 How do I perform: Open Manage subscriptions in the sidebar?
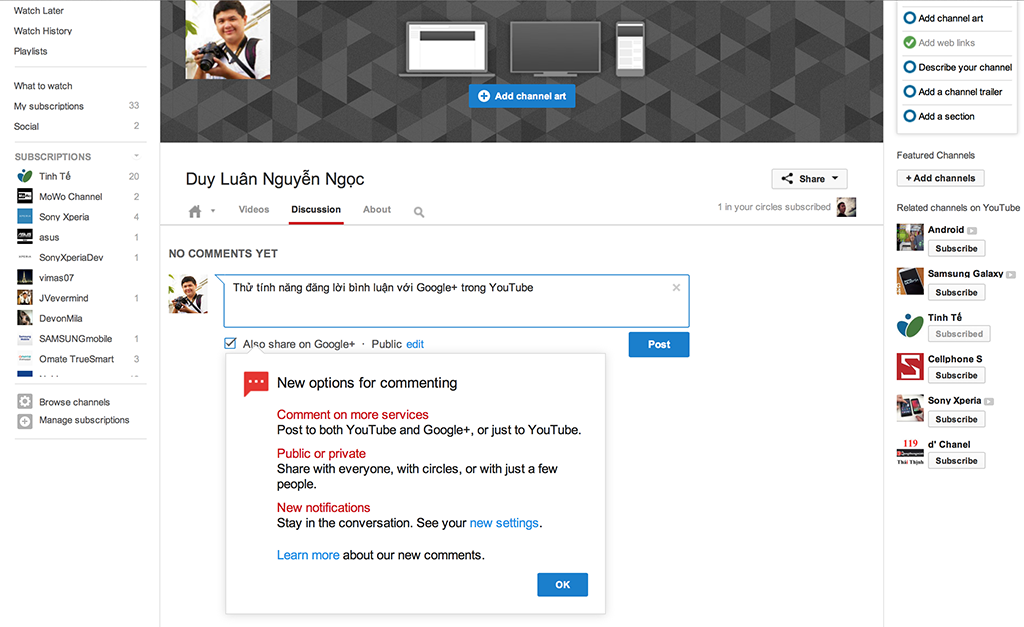[x=84, y=420]
